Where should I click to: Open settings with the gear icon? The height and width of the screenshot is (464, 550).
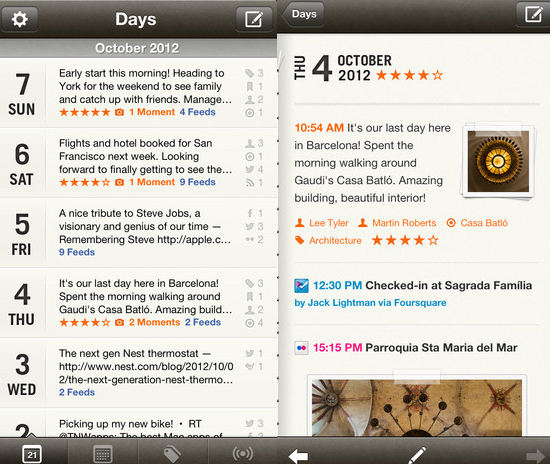pos(19,19)
